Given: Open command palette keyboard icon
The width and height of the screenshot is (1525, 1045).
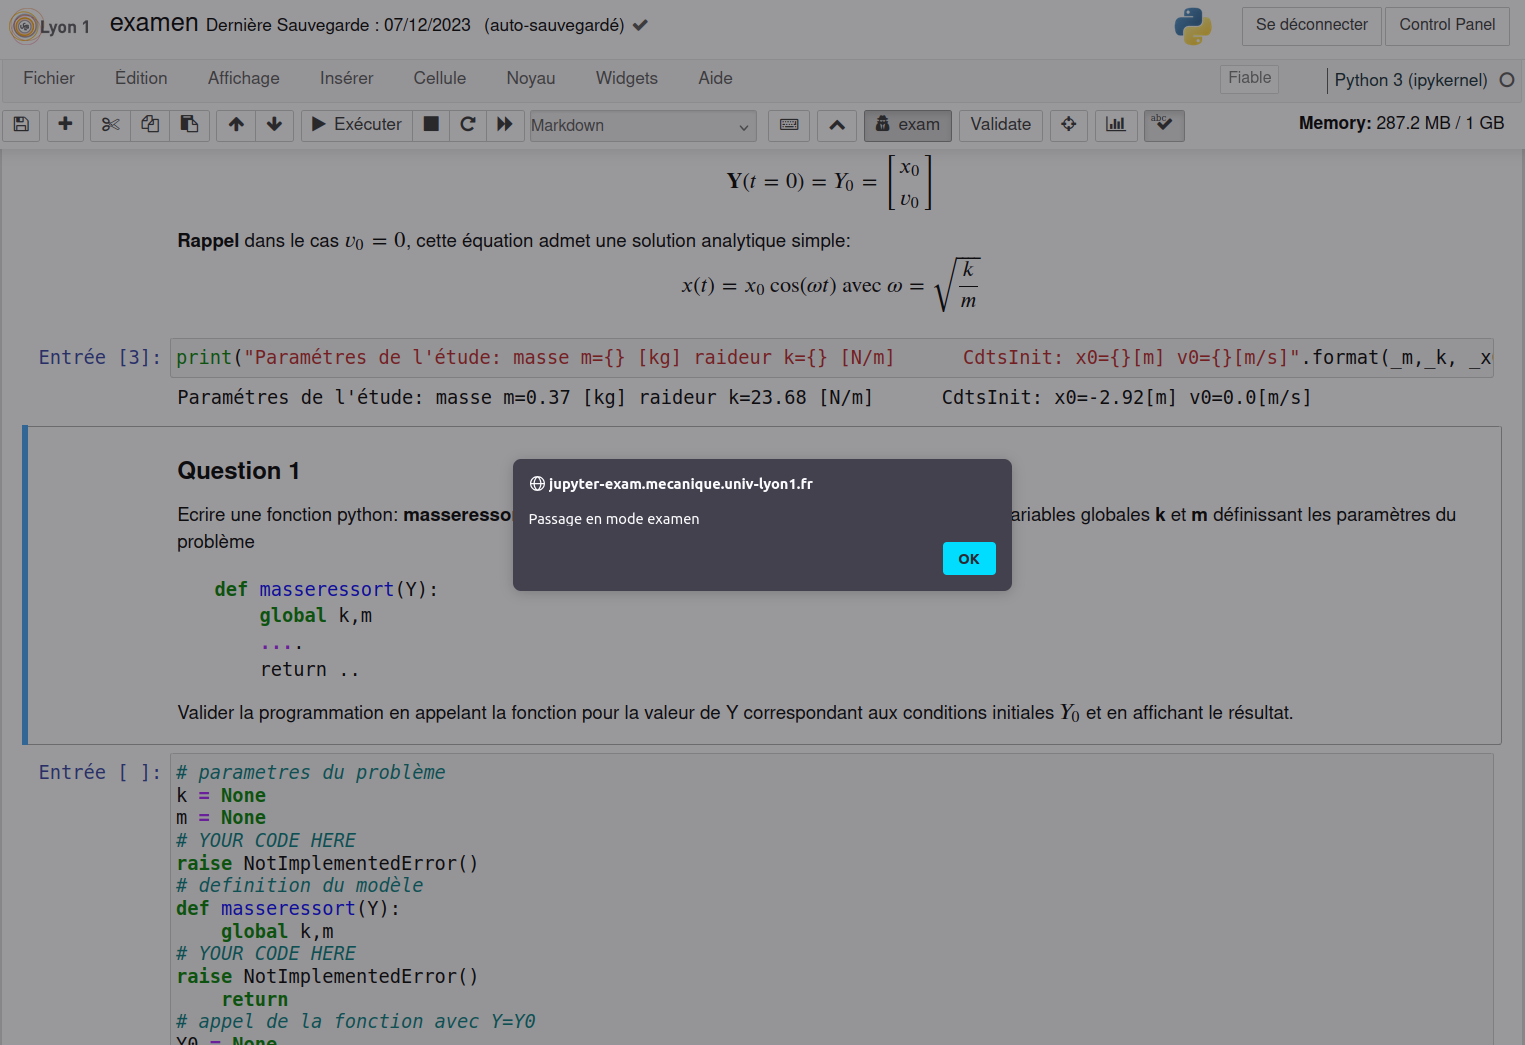Looking at the screenshot, I should [x=789, y=125].
